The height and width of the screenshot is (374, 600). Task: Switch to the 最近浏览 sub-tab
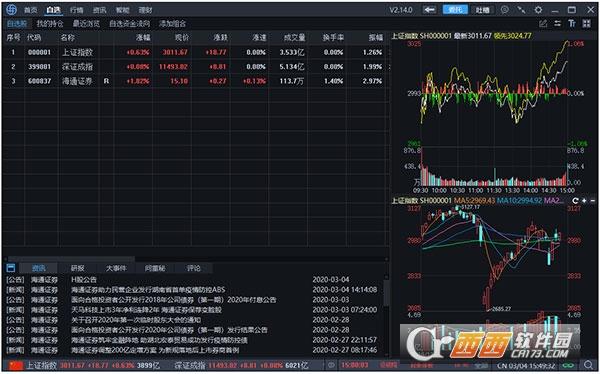pos(86,24)
